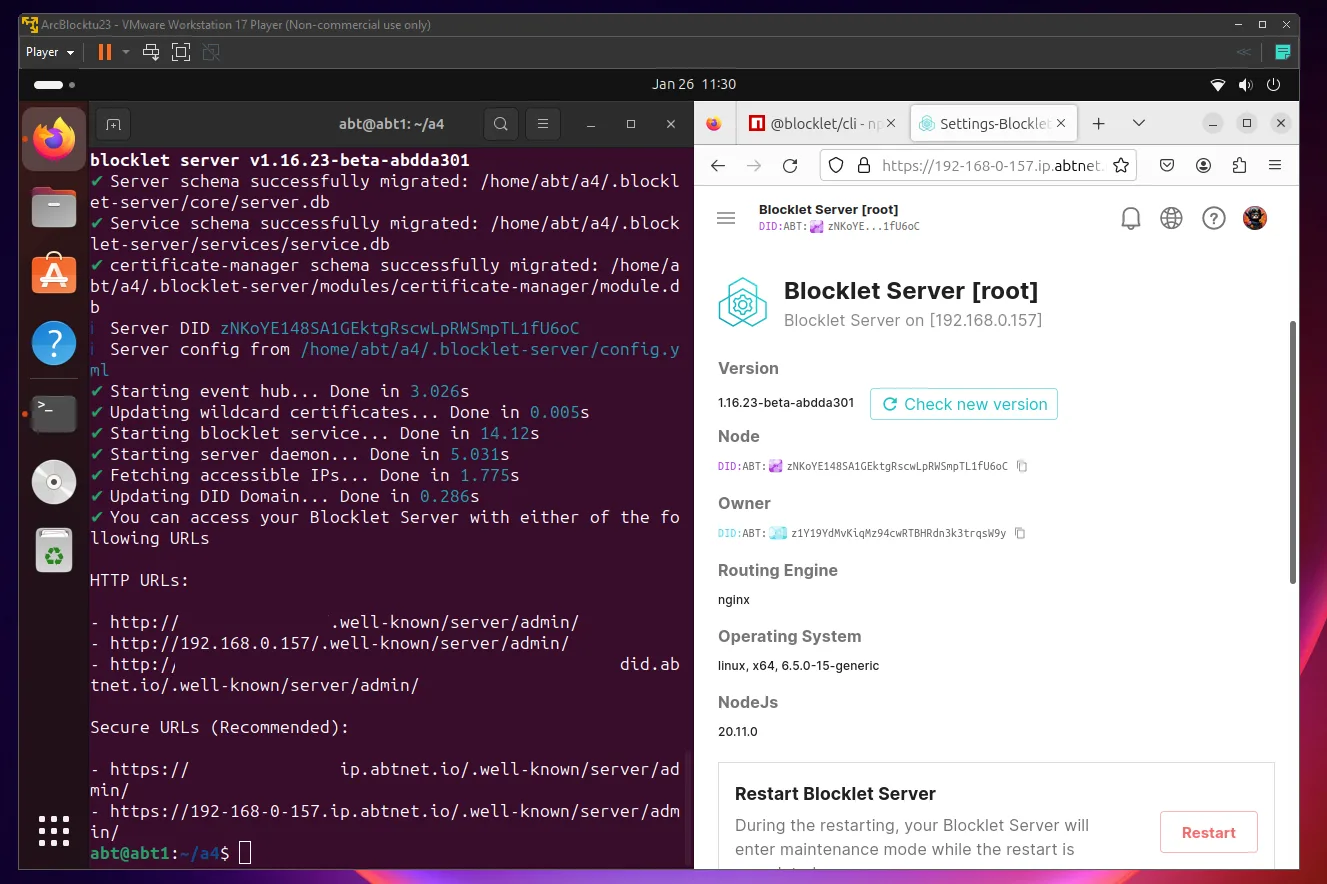Viewport: 1327px width, 884px height.
Task: Open the VMware notes icon
Action: pyautogui.click(x=1283, y=52)
